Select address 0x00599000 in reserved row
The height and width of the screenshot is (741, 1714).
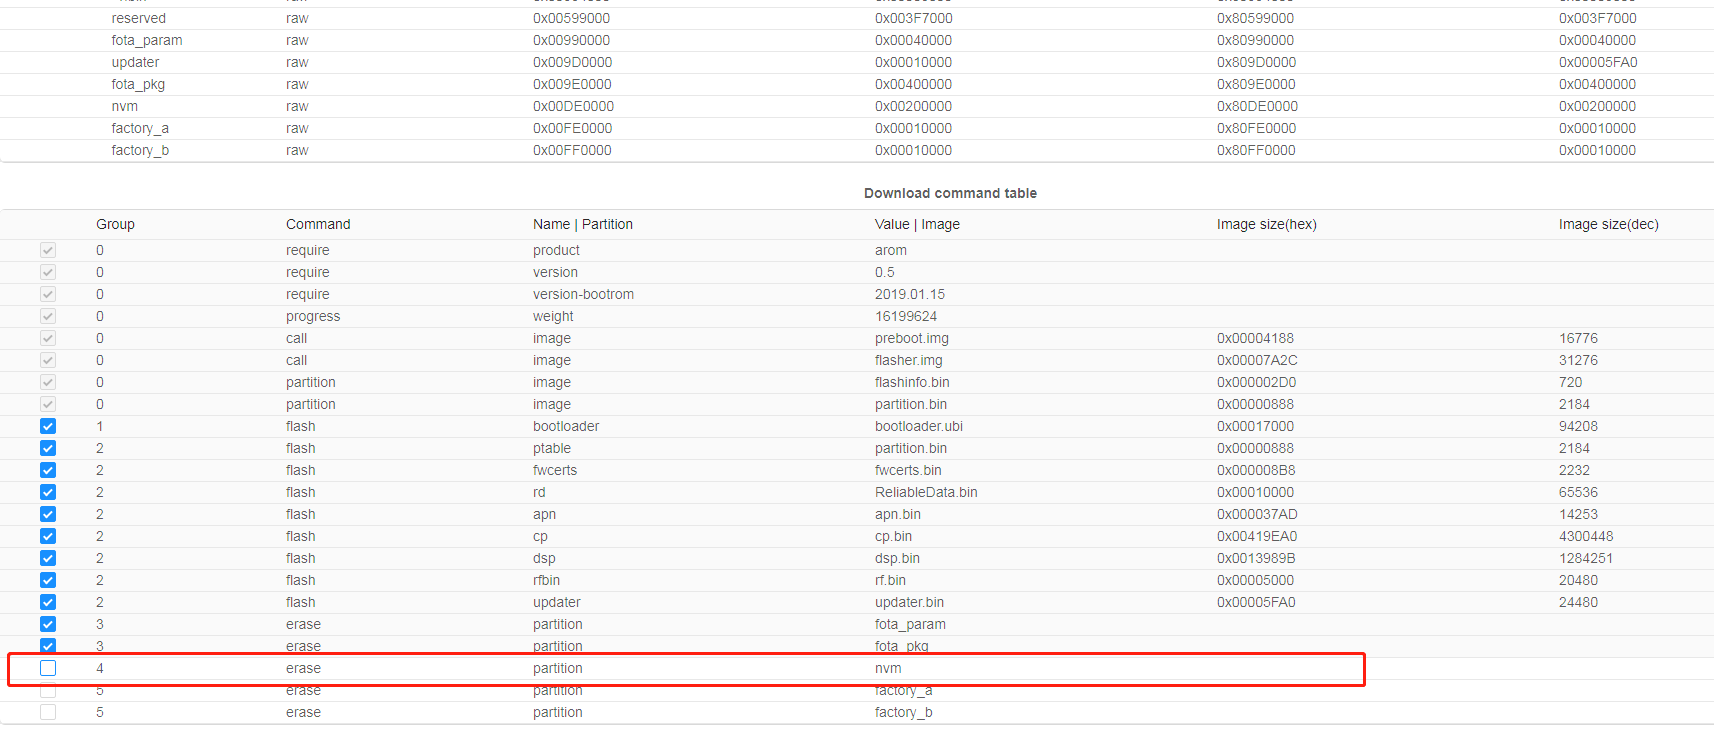tap(571, 18)
